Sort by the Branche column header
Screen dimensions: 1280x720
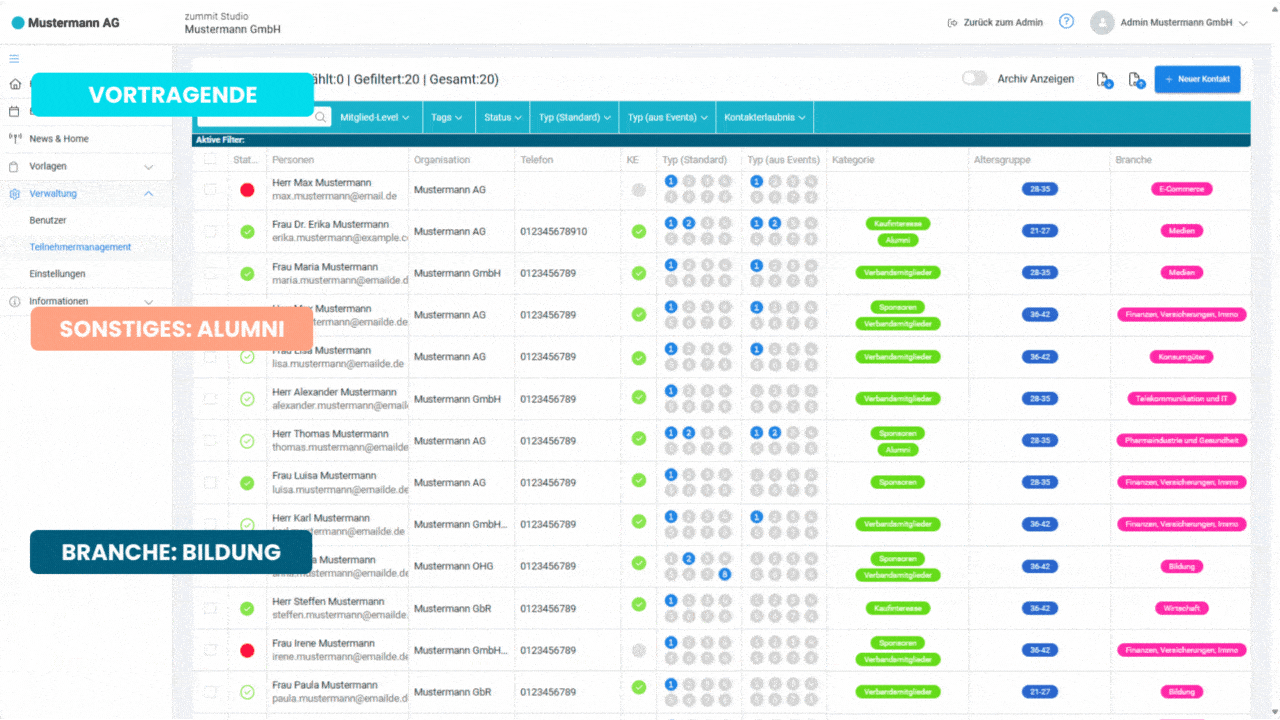point(1134,160)
